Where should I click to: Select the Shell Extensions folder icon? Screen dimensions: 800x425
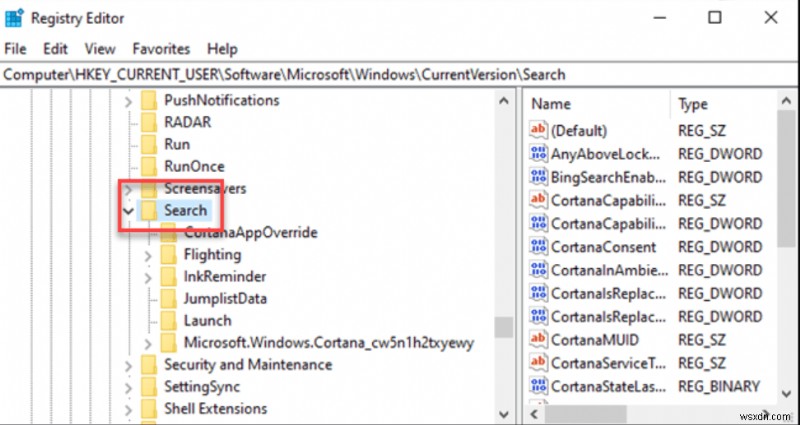(148, 409)
